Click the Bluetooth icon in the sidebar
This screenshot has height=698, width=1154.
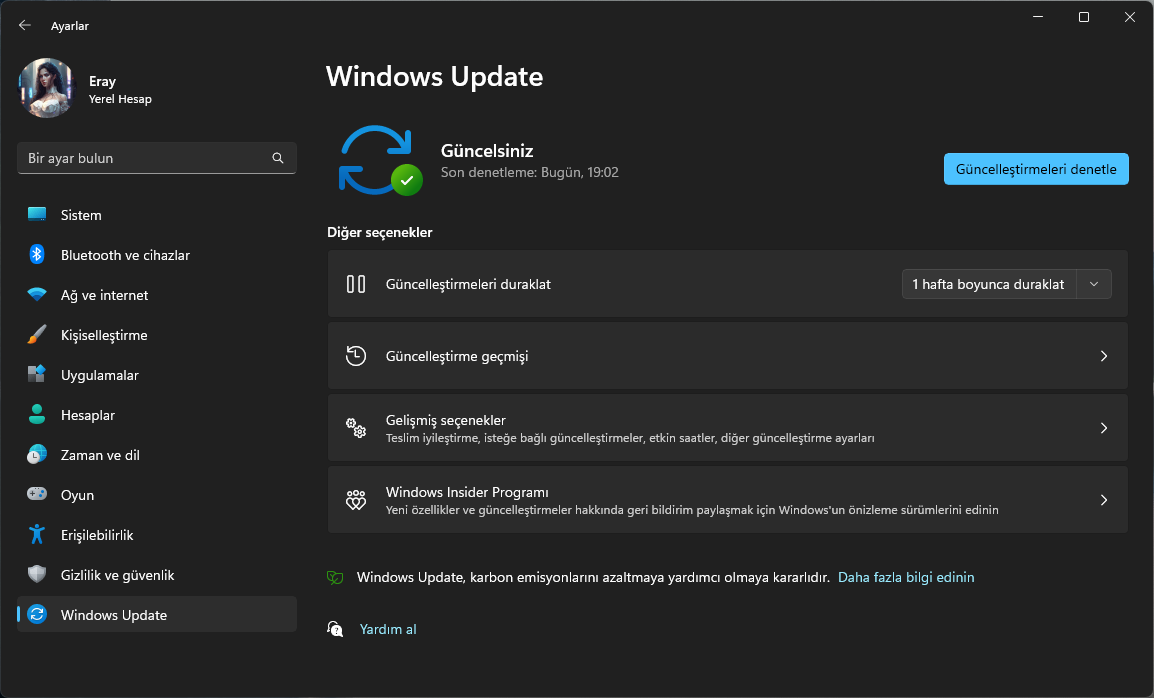pos(37,255)
